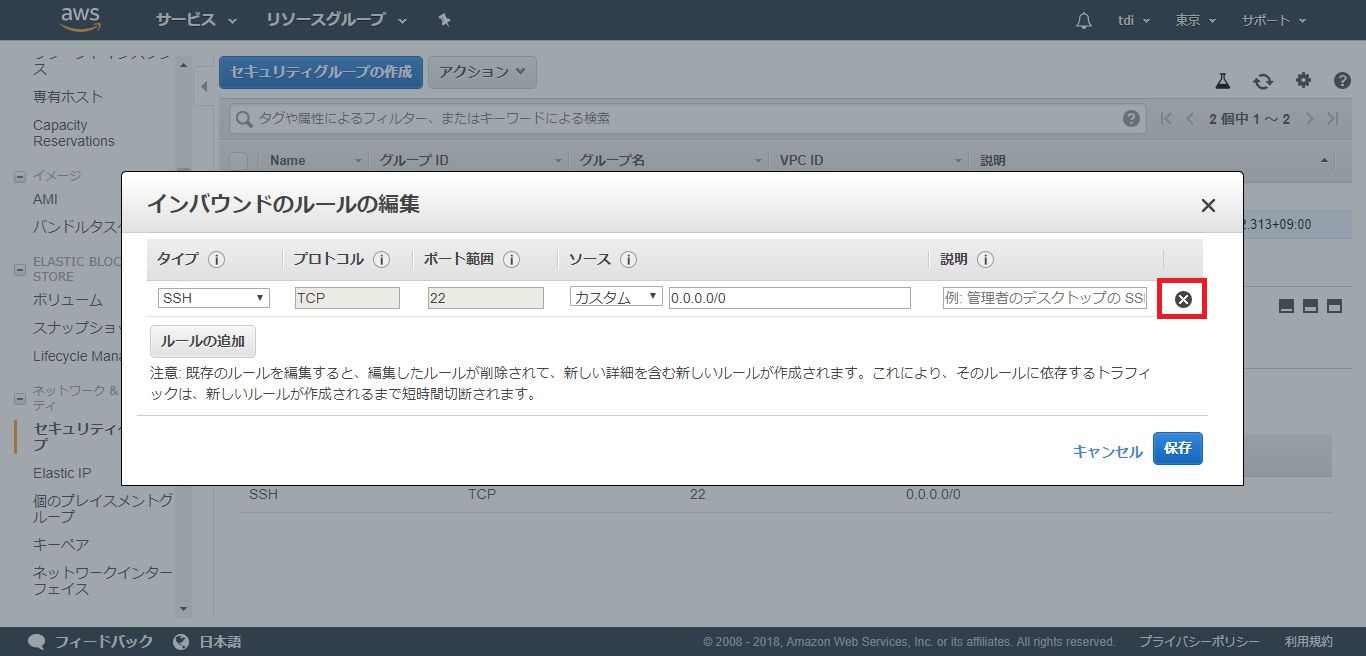Click the AWS logo

tap(82, 19)
